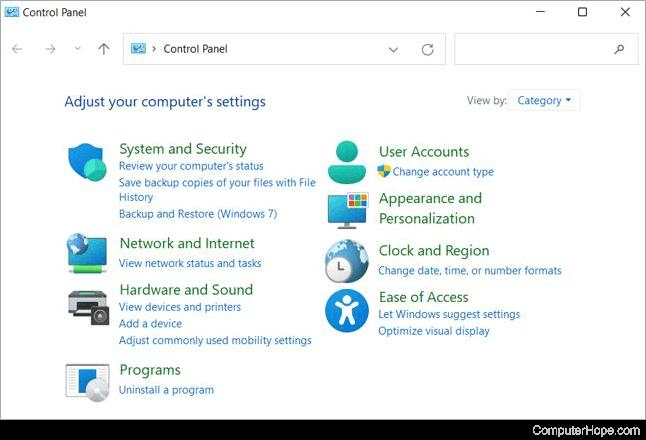The image size is (646, 440).
Task: Open Change account type link
Action: (443, 172)
